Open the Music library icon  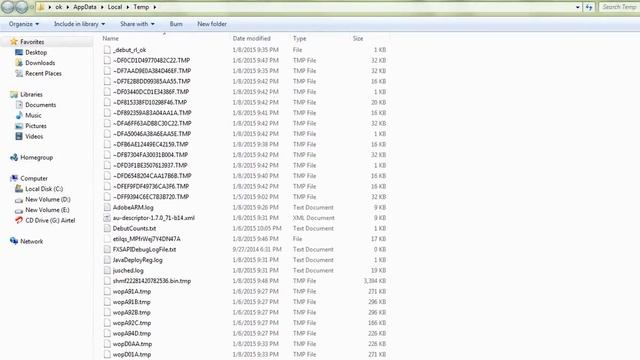point(19,116)
